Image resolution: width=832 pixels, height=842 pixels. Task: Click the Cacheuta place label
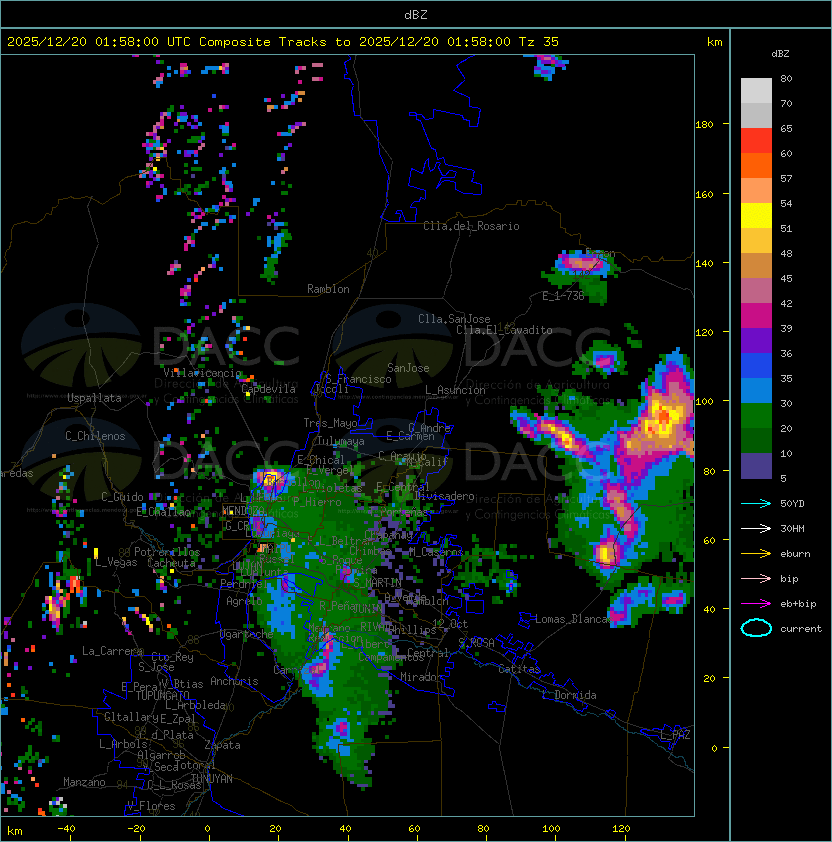(x=171, y=563)
